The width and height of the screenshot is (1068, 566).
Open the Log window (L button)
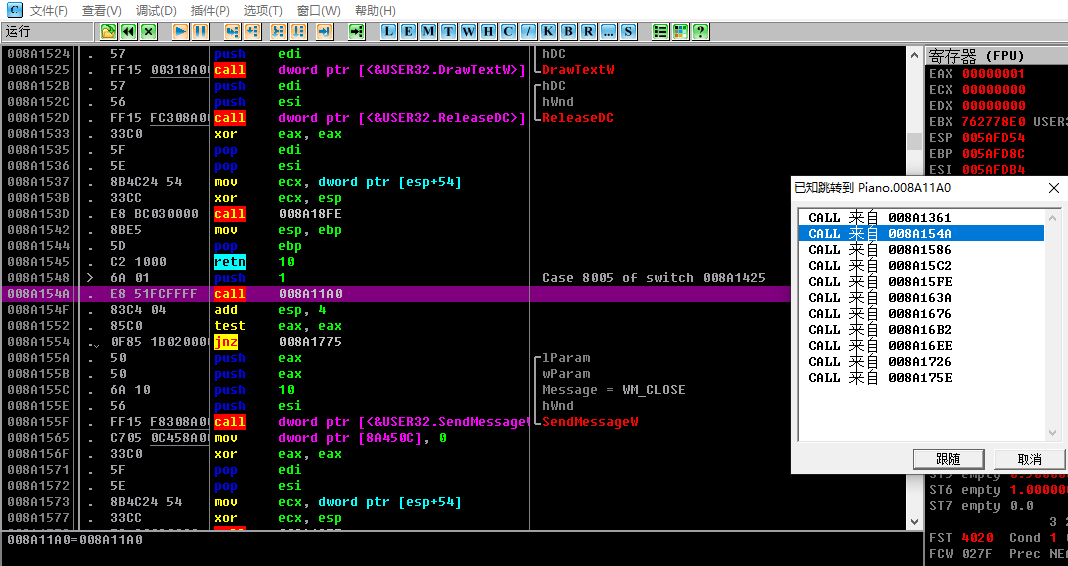click(388, 31)
